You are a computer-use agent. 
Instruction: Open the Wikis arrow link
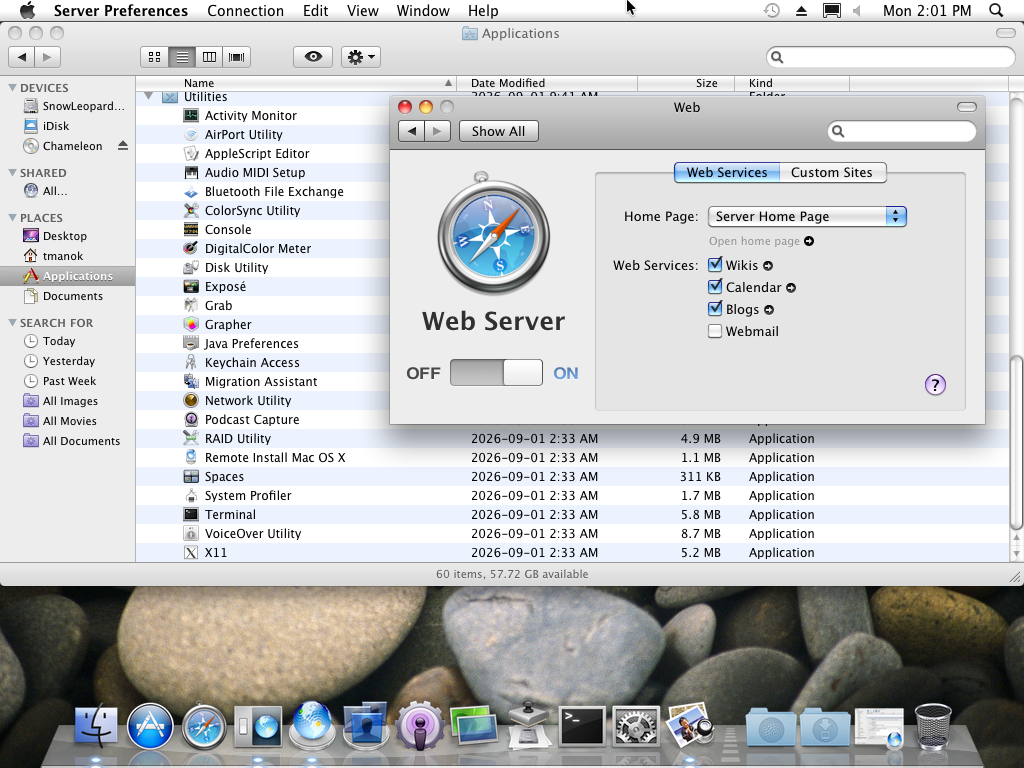tap(768, 266)
